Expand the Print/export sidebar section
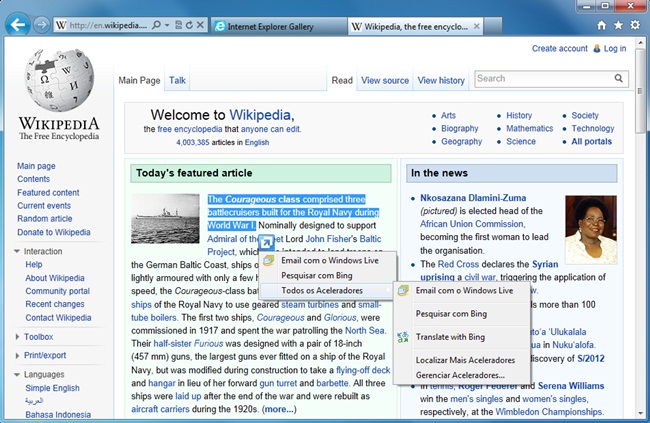The height and width of the screenshot is (423, 650). coord(17,355)
